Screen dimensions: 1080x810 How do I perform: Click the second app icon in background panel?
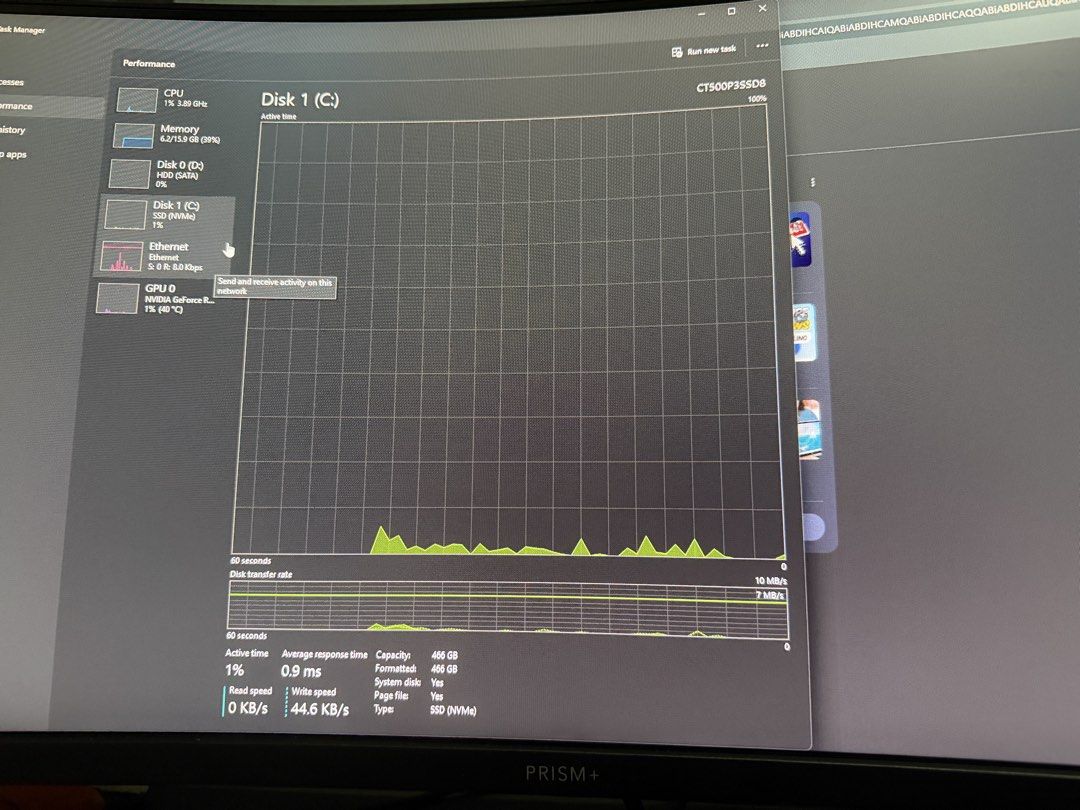tap(804, 333)
